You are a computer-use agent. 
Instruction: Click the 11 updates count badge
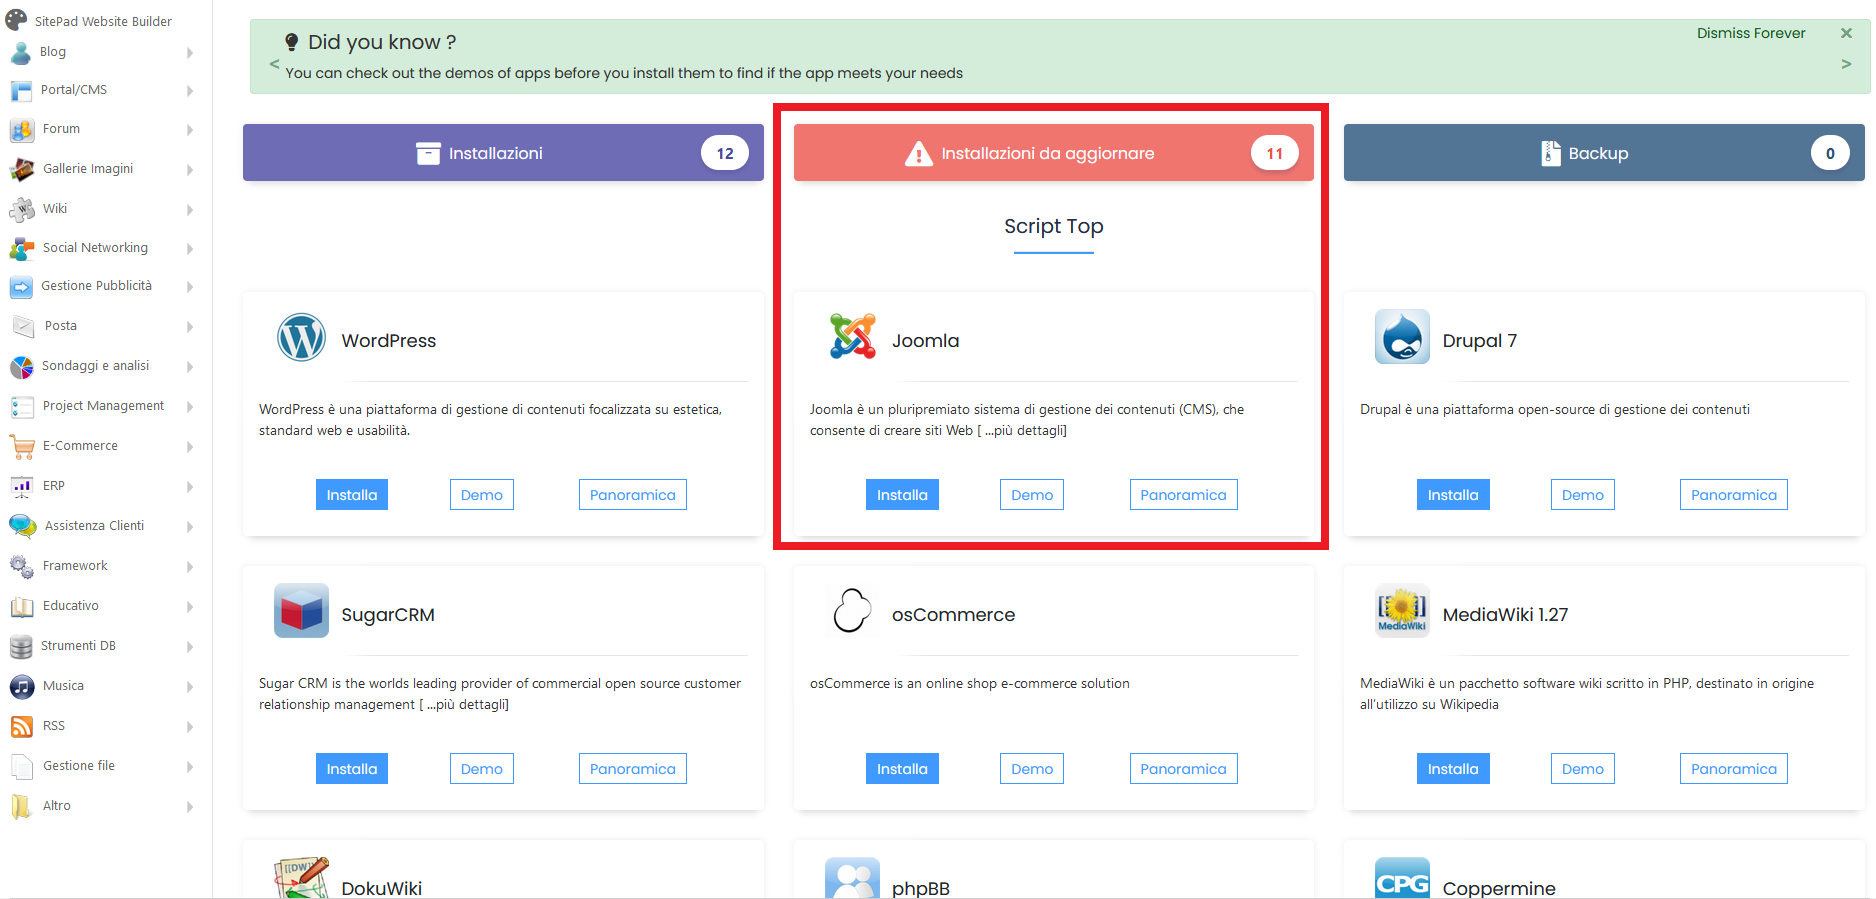pos(1275,153)
